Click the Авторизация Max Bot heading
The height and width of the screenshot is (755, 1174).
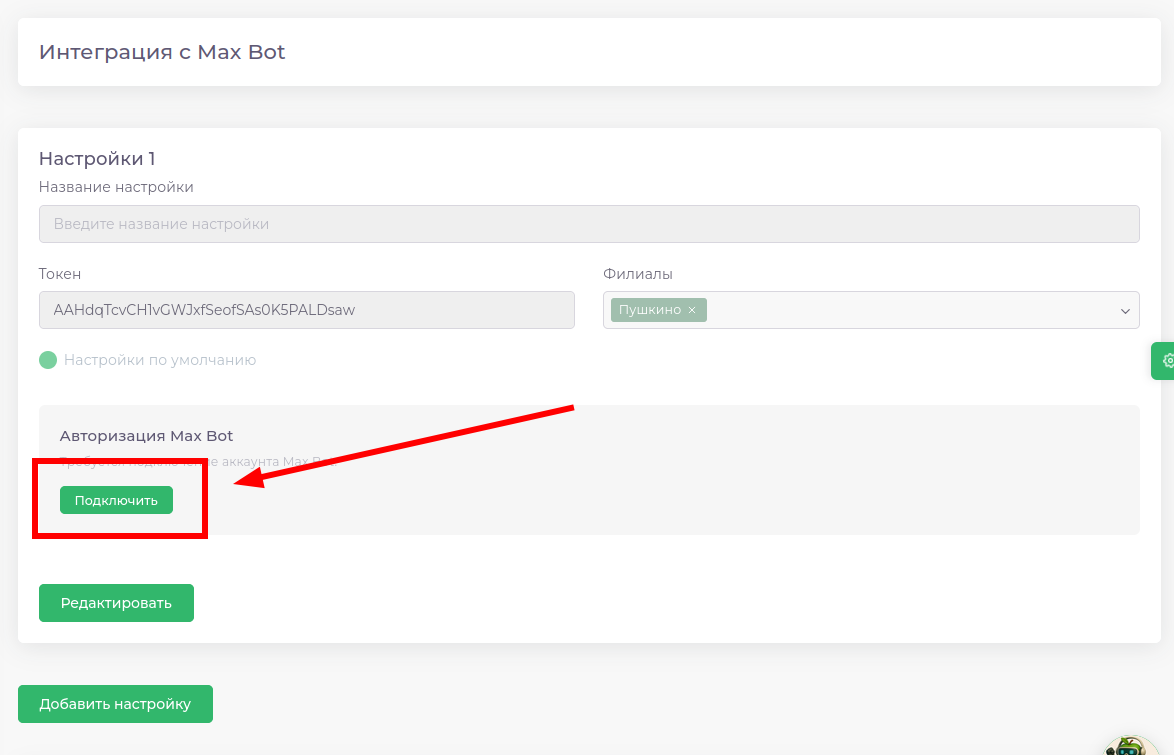coord(146,436)
